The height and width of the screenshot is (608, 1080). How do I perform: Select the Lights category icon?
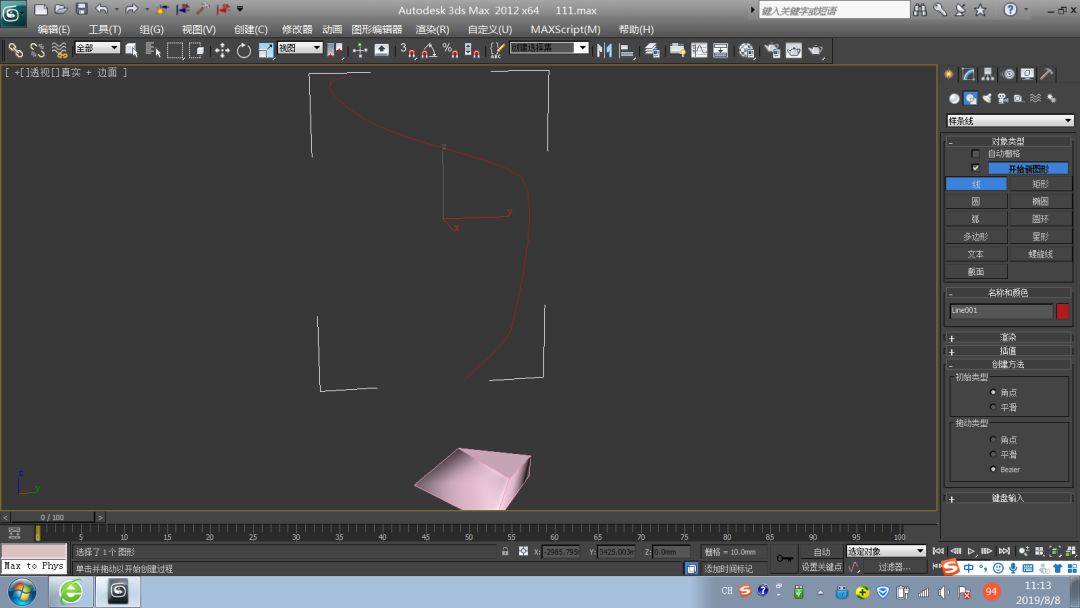tap(986, 98)
